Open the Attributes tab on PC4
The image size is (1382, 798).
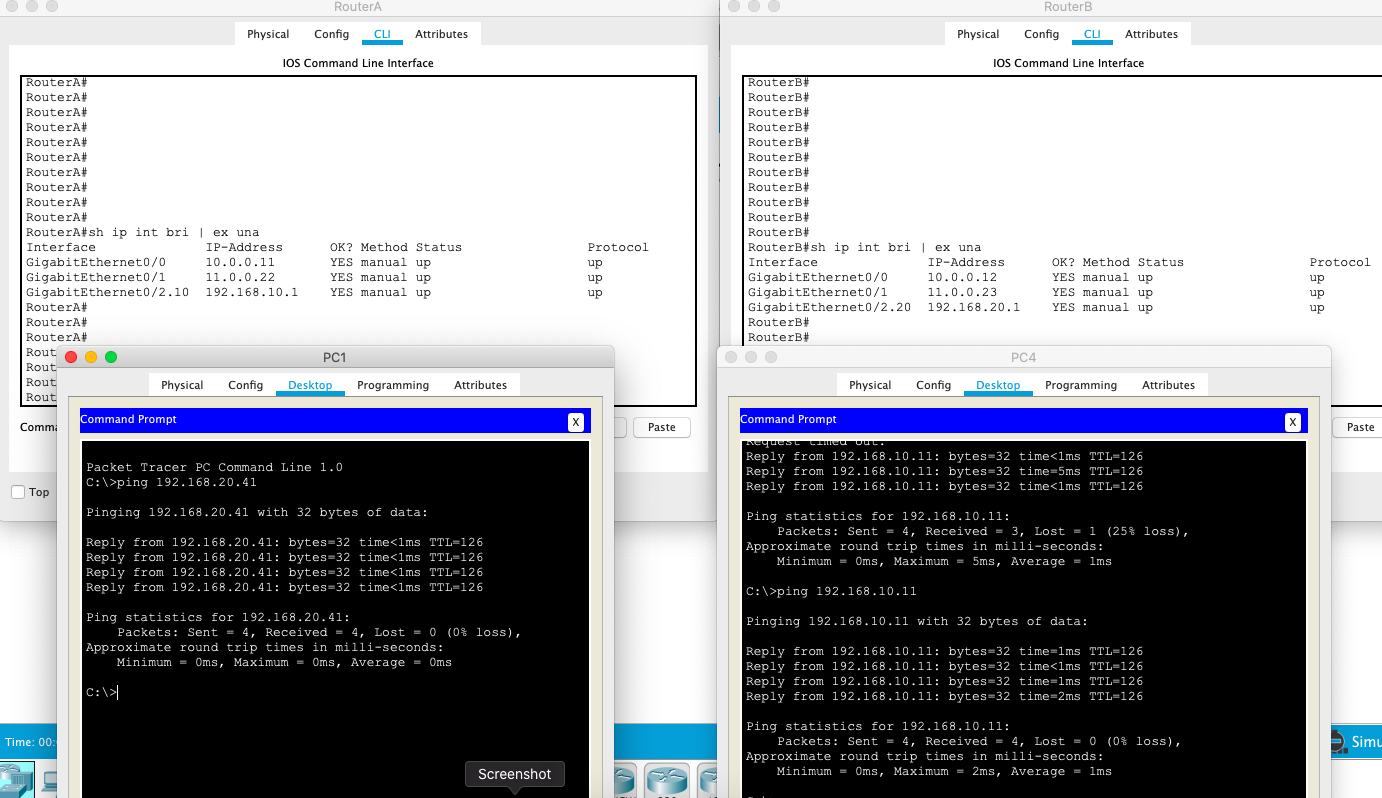tap(1168, 385)
